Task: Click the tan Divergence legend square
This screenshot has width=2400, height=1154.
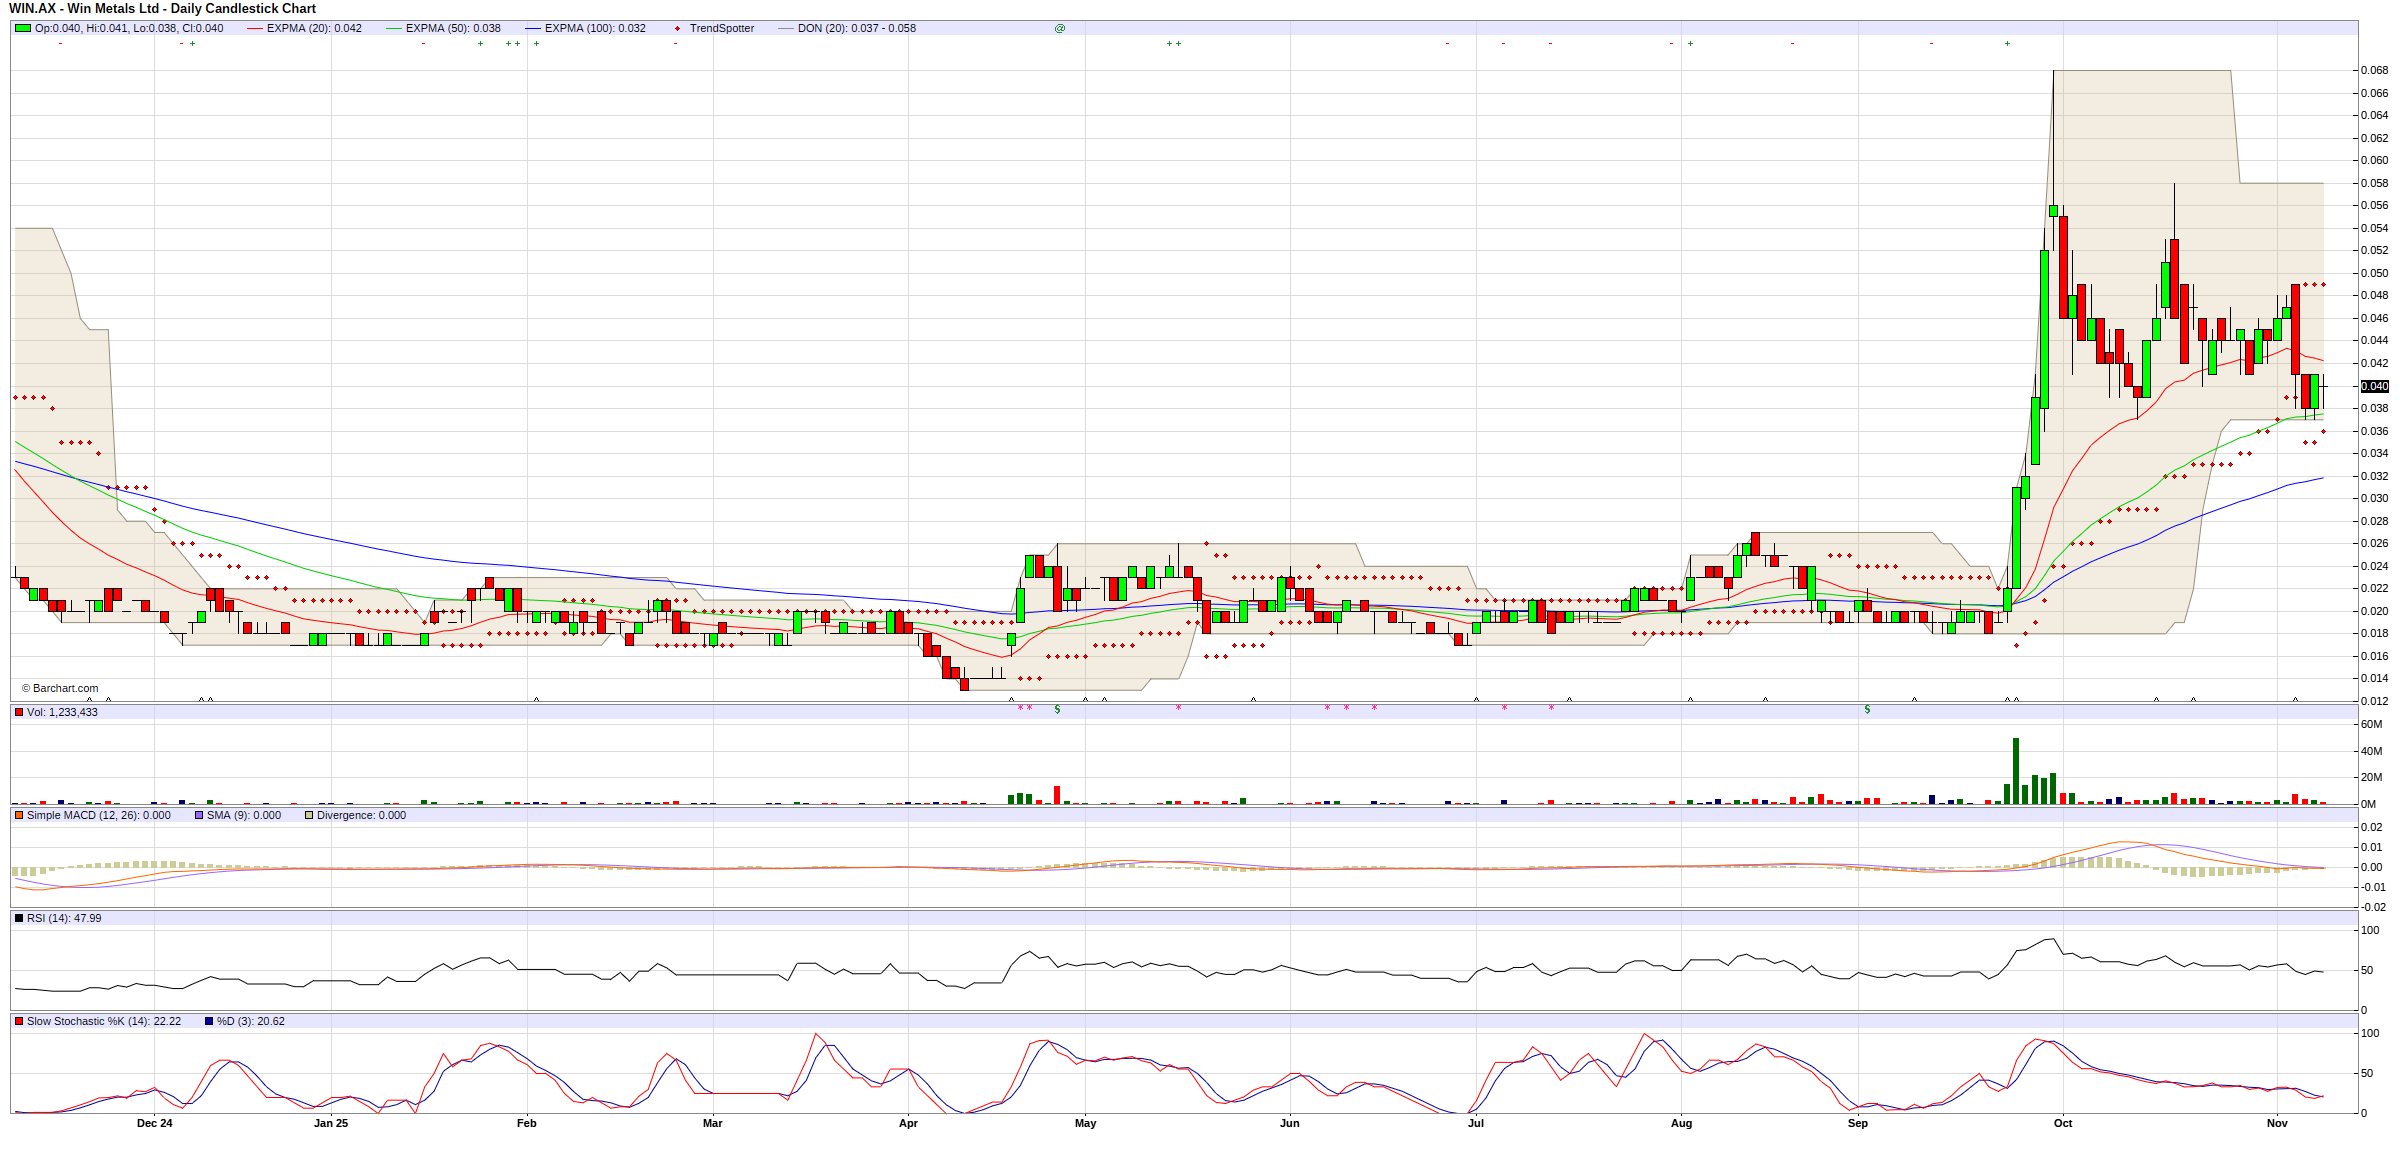Action: point(309,815)
